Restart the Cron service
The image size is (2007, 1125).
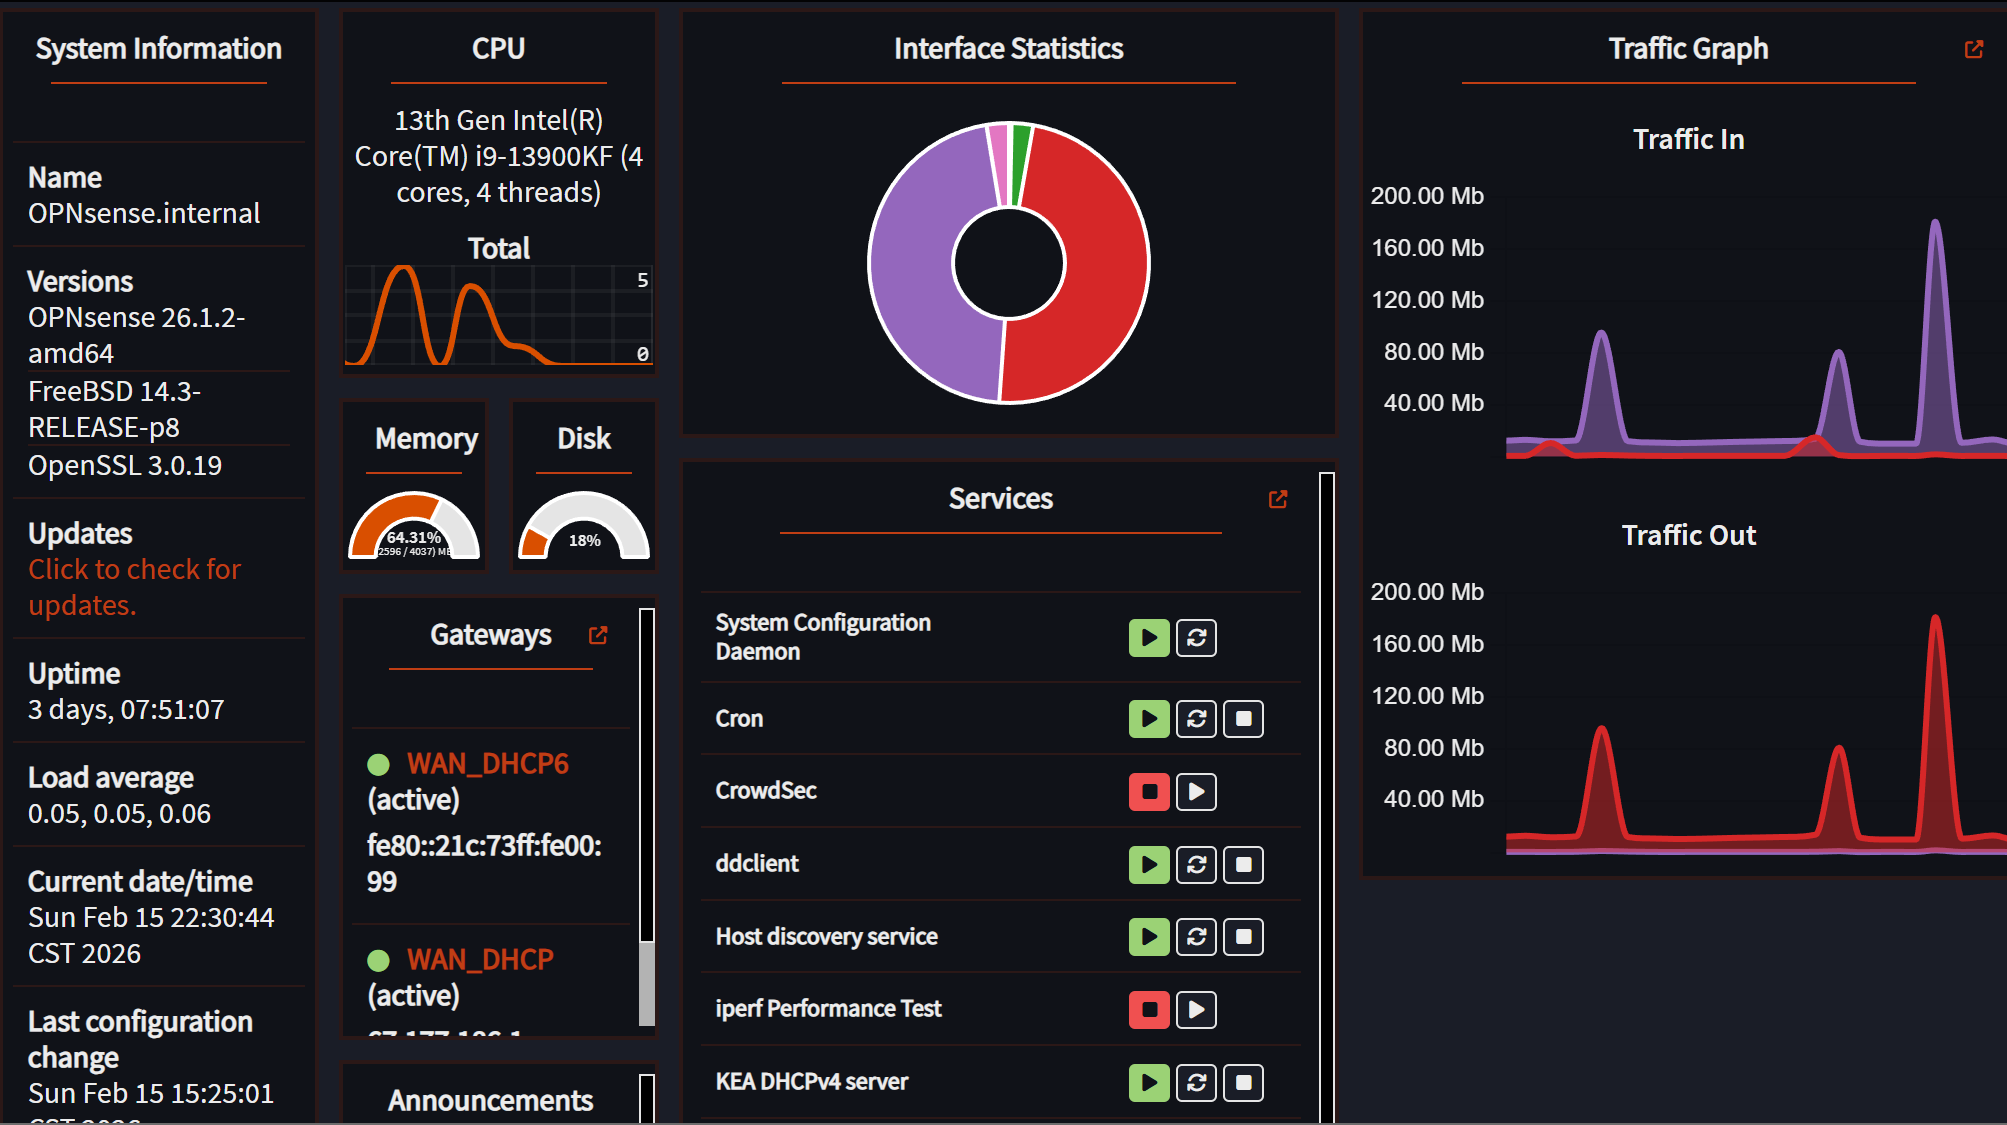[1196, 718]
